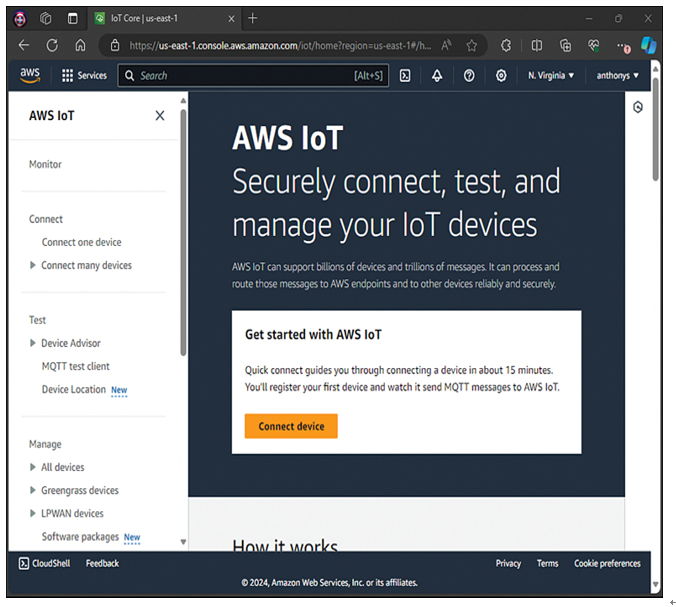
Task: Open Device Location
Action: pos(74,389)
